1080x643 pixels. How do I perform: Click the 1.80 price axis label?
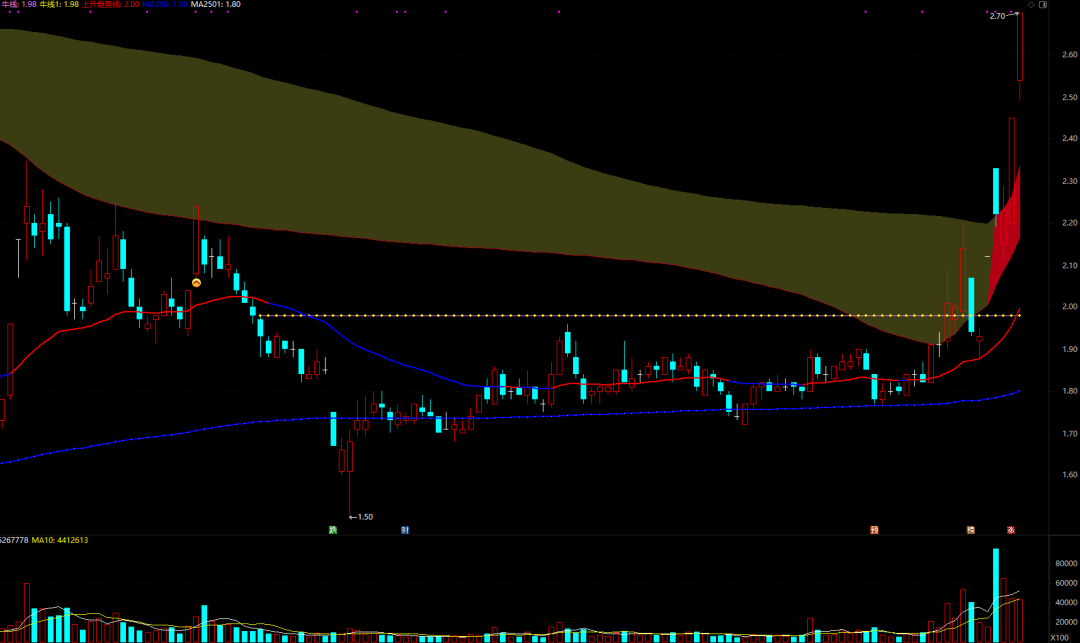[1070, 391]
